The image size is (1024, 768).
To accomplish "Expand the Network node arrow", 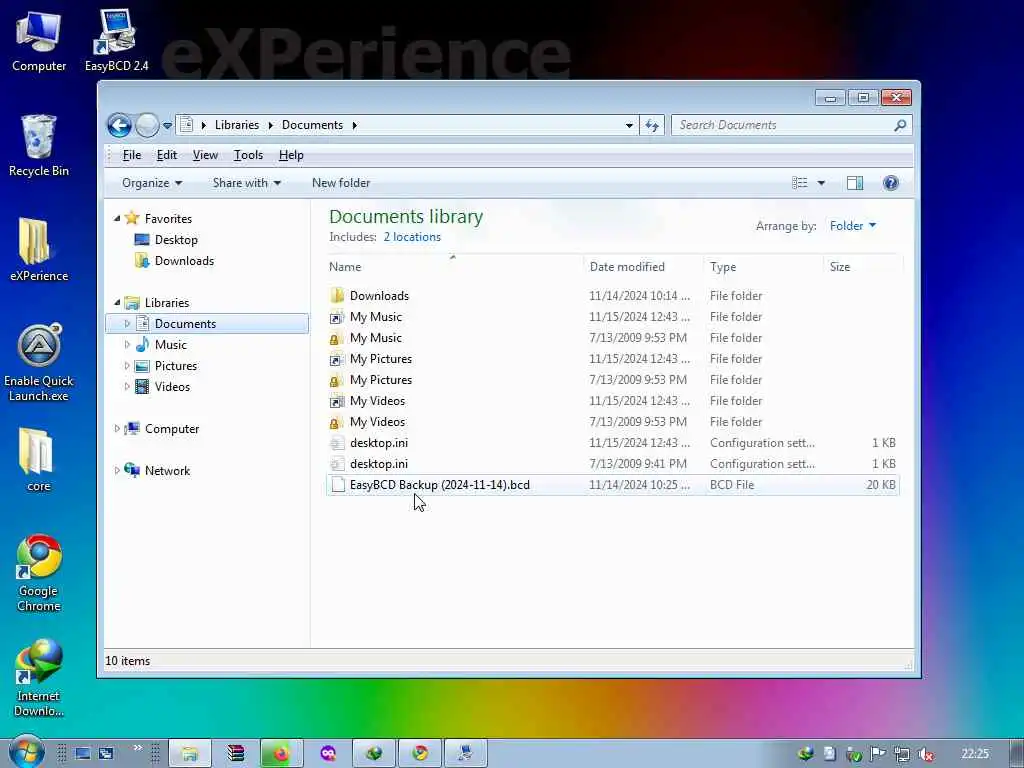I will tap(117, 470).
